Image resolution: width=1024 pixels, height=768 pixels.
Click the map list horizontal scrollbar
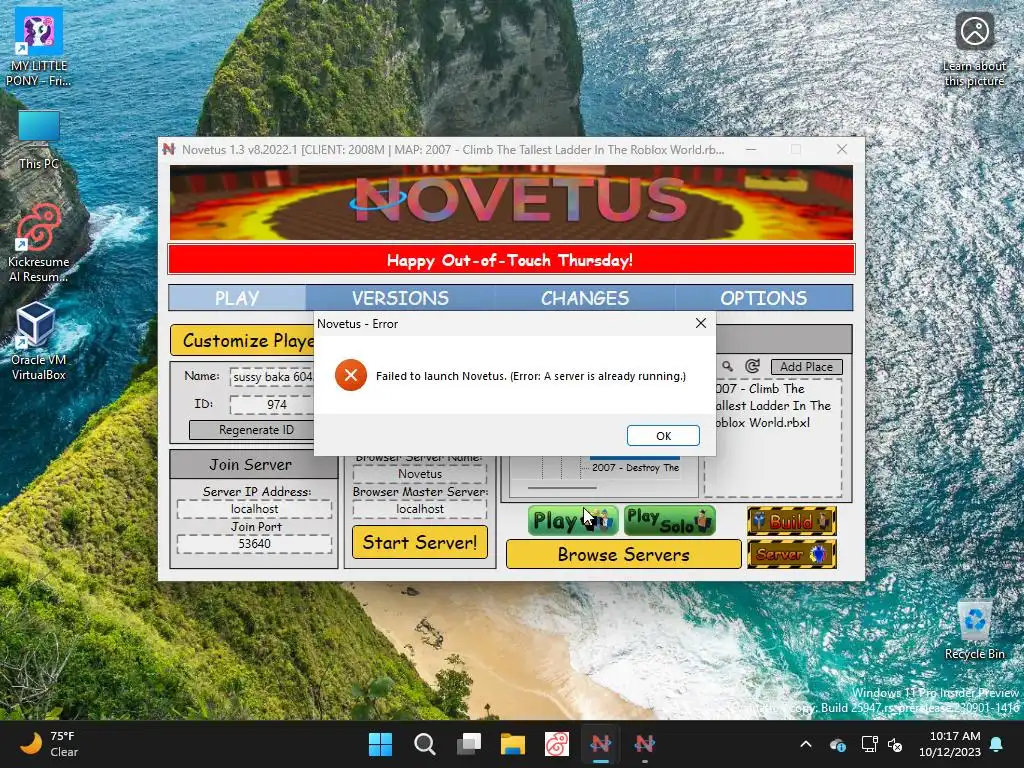pyautogui.click(x=562, y=487)
